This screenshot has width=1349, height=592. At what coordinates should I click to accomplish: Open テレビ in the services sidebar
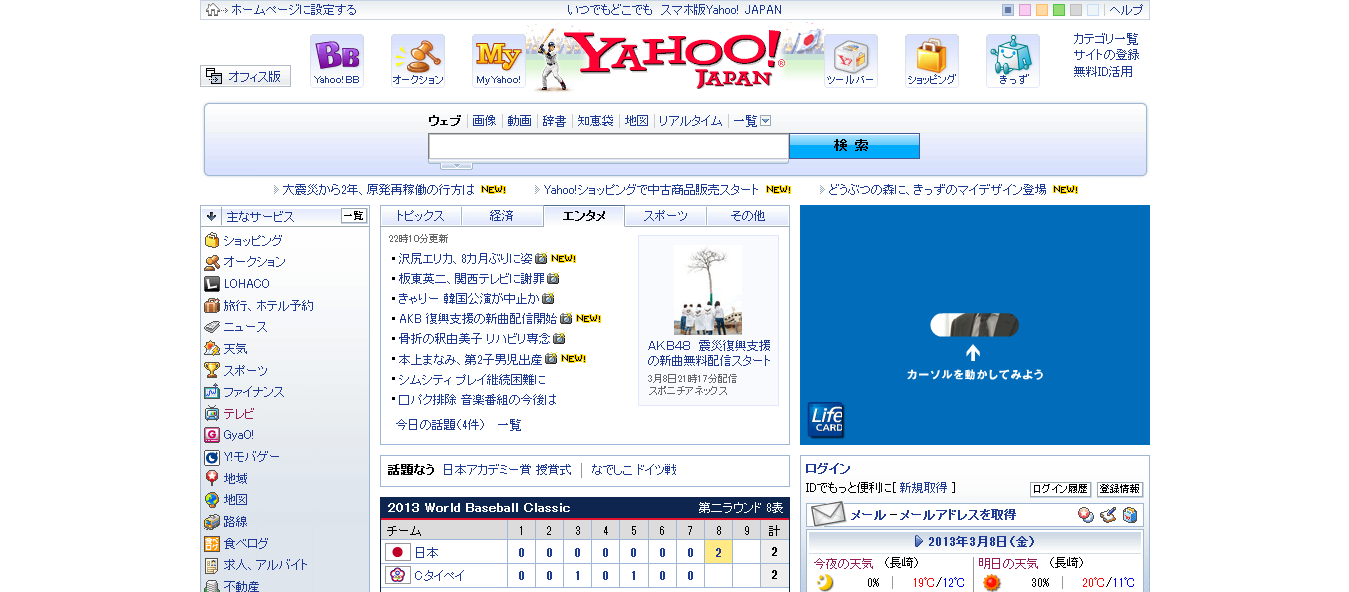[238, 413]
